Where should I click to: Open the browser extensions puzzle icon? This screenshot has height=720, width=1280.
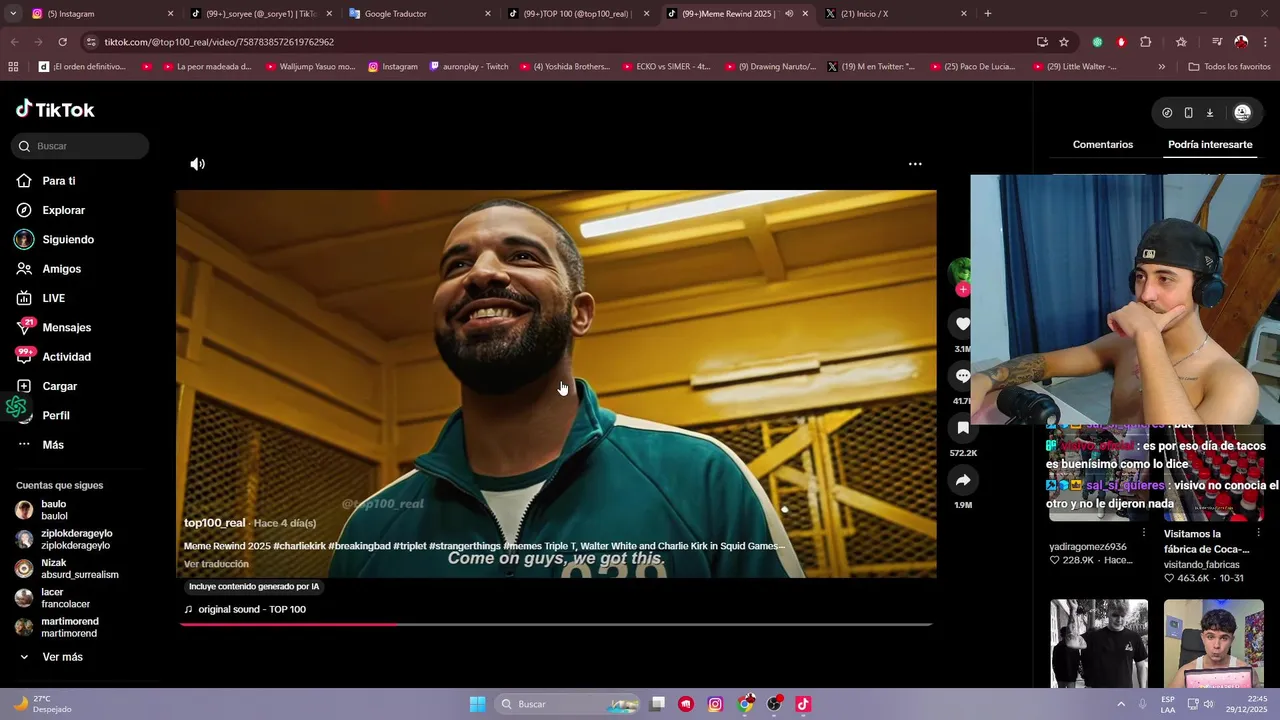point(1146,42)
